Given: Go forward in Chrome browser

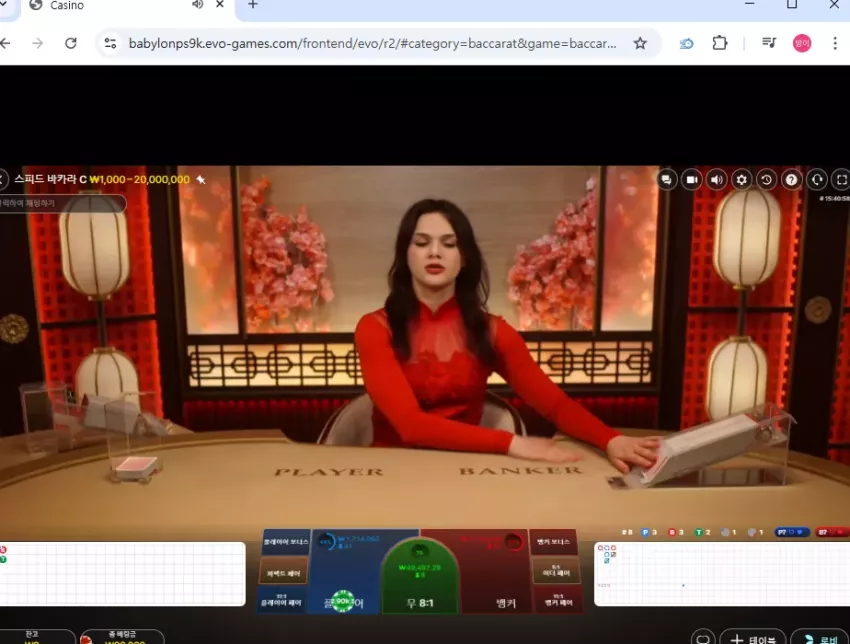Looking at the screenshot, I should (x=37, y=43).
